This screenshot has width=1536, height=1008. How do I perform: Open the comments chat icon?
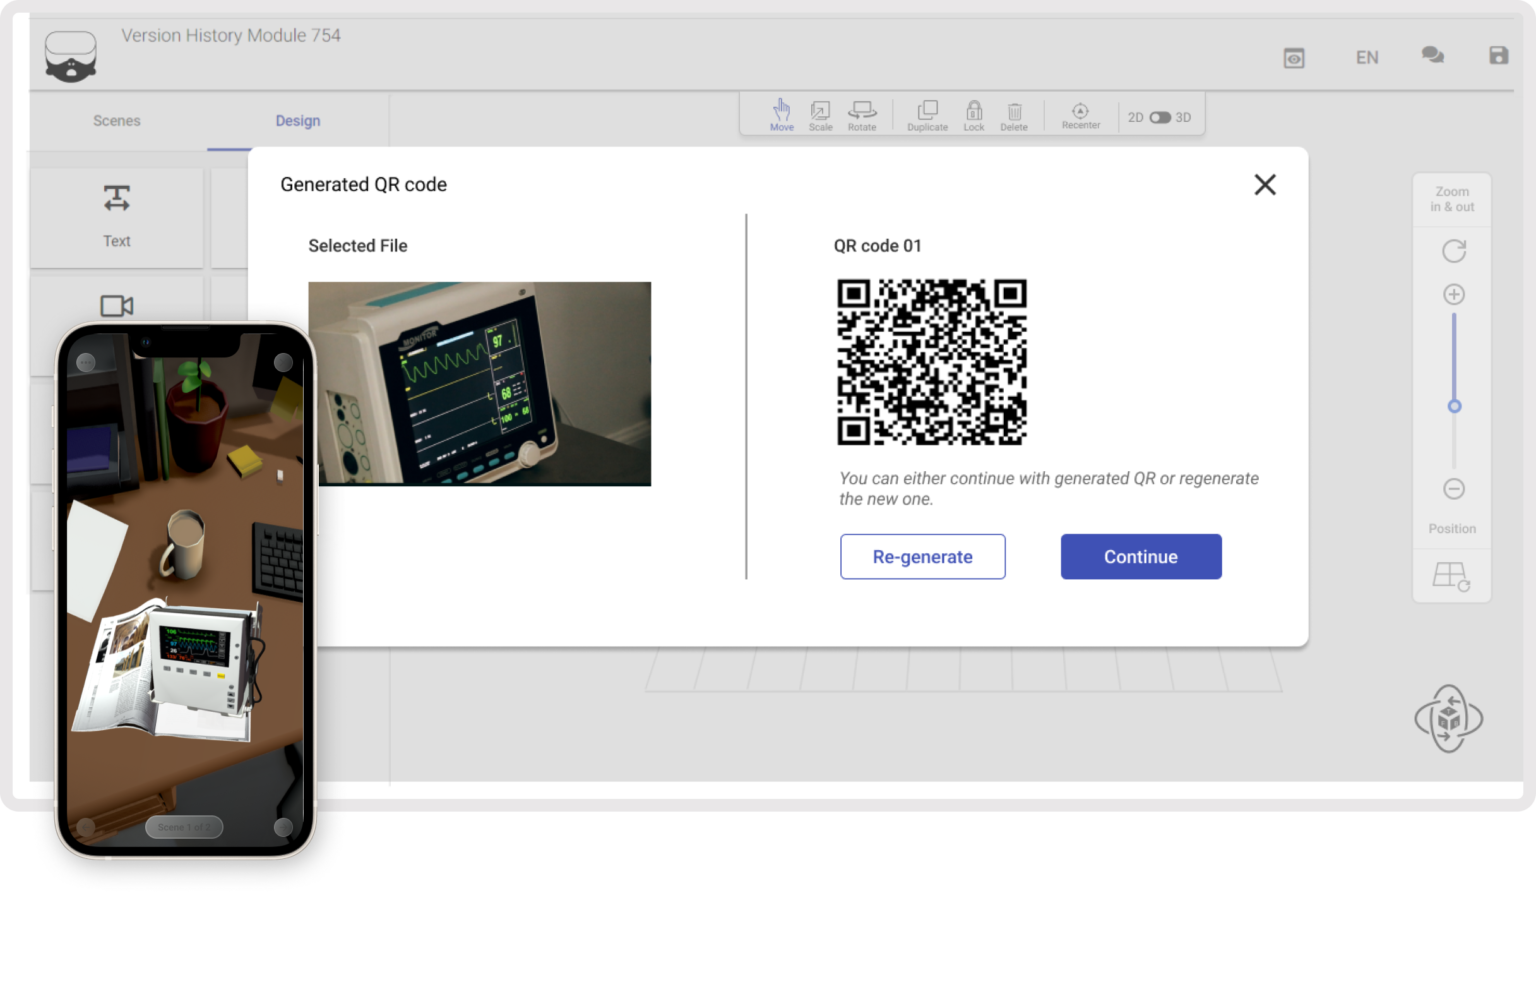click(x=1433, y=55)
